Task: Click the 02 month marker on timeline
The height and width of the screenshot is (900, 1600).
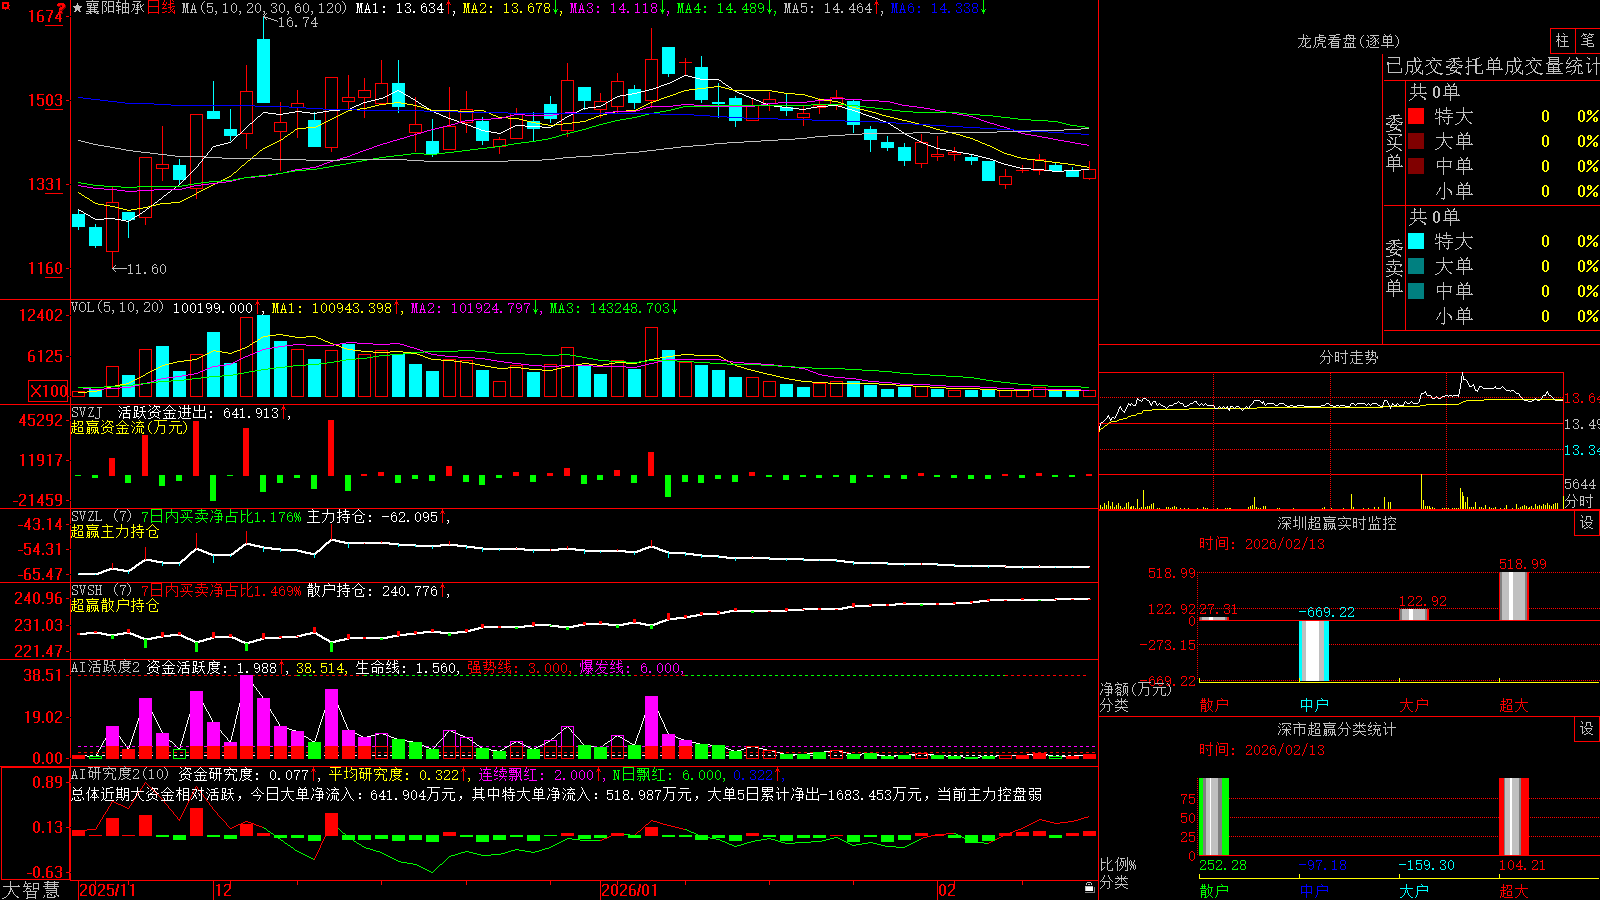Action: 946,890
